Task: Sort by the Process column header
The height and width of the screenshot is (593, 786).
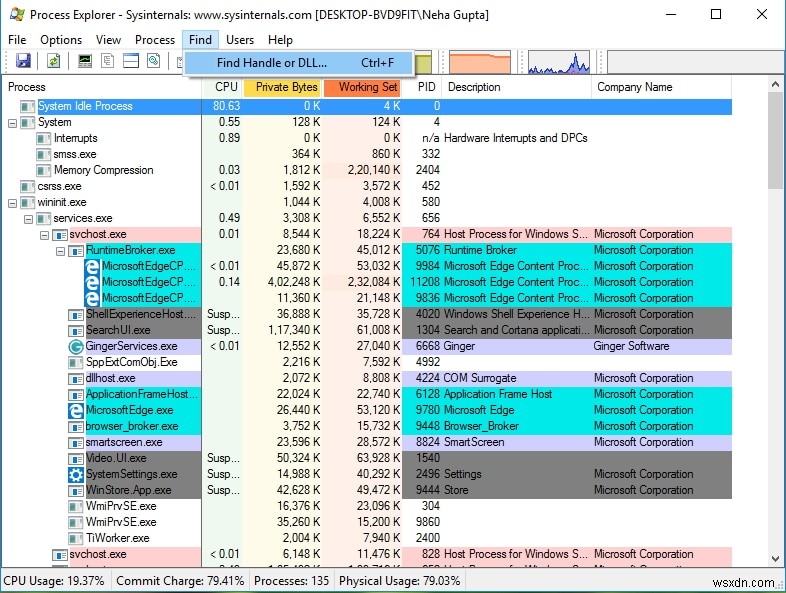Action: pos(102,87)
